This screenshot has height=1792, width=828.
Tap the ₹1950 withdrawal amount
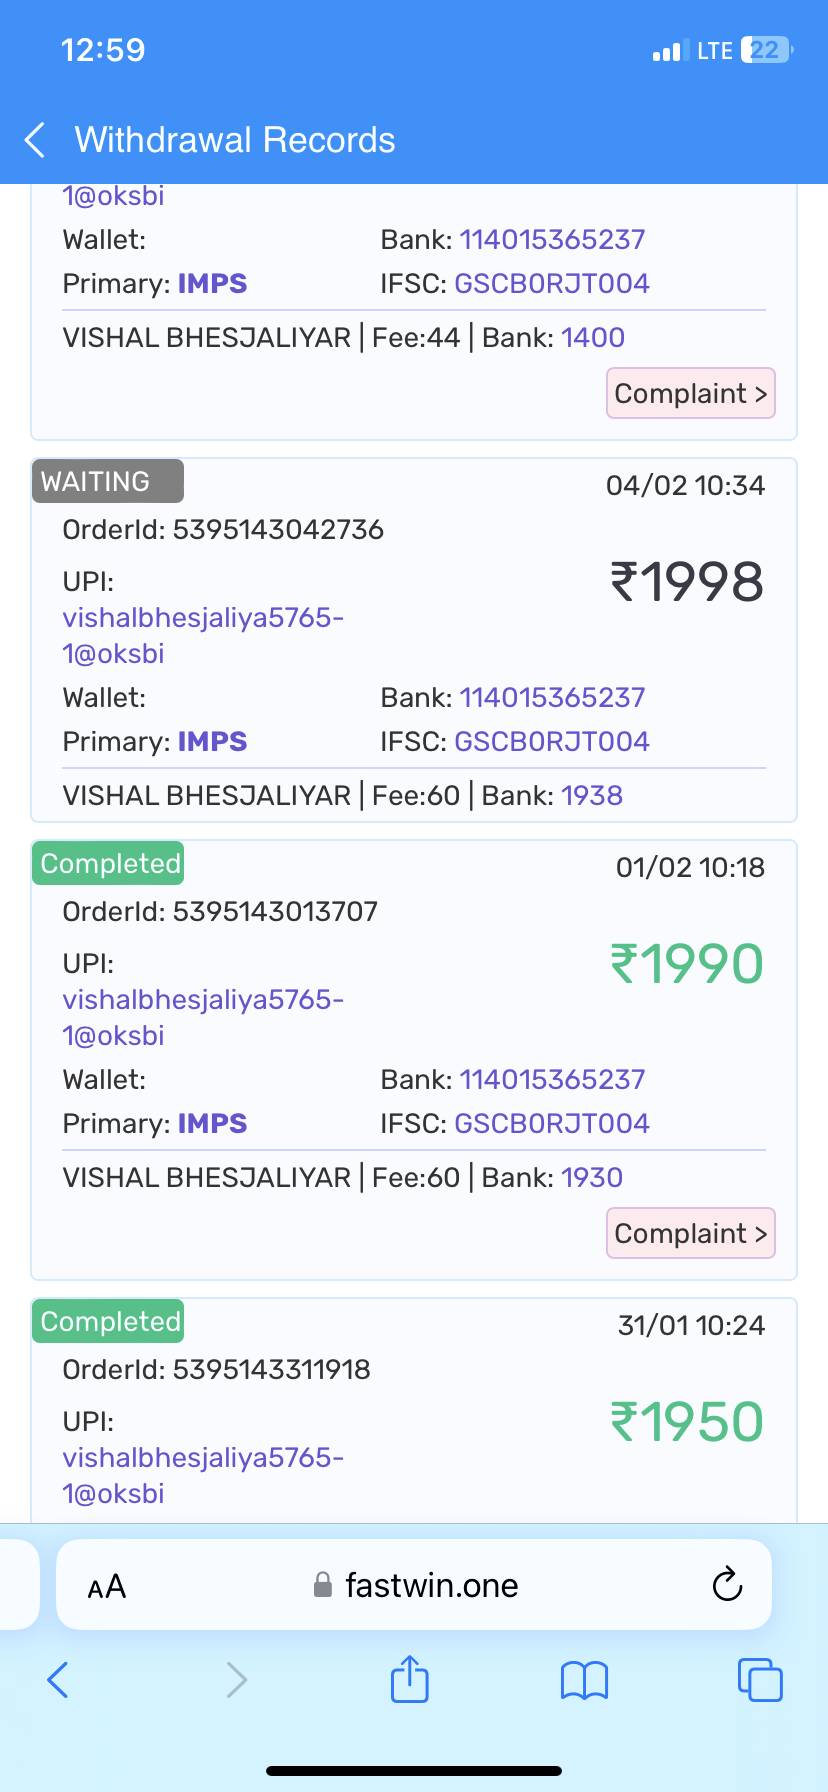coord(687,1421)
